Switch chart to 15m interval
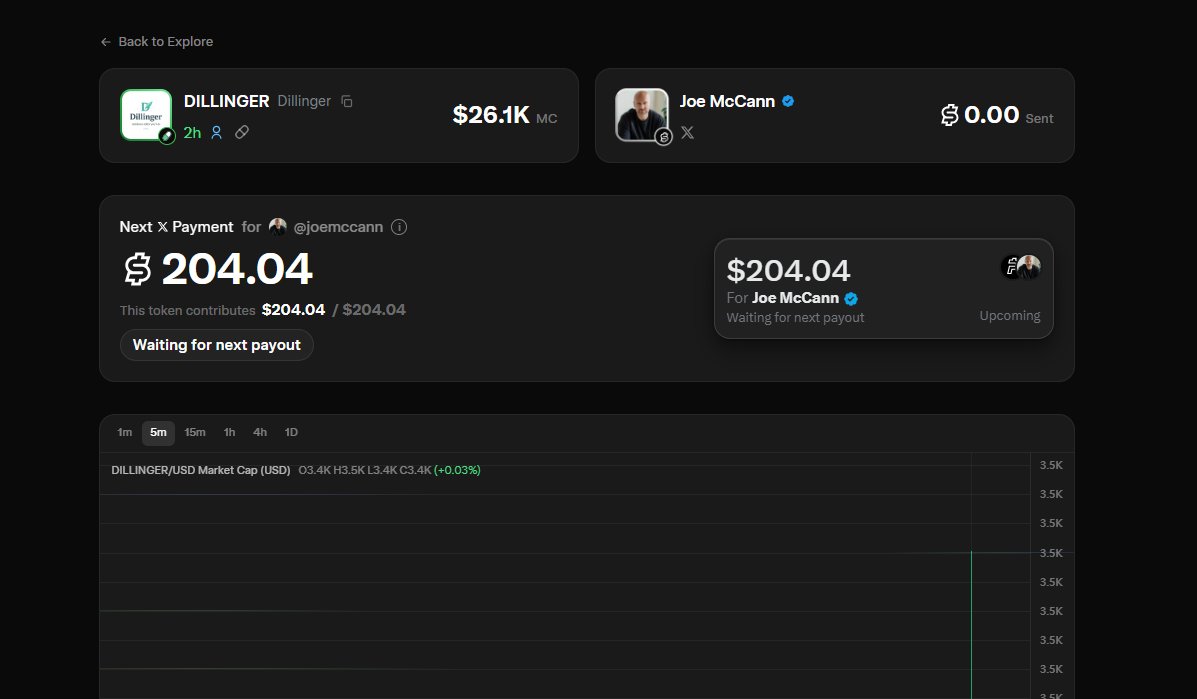1197x699 pixels. (x=195, y=433)
